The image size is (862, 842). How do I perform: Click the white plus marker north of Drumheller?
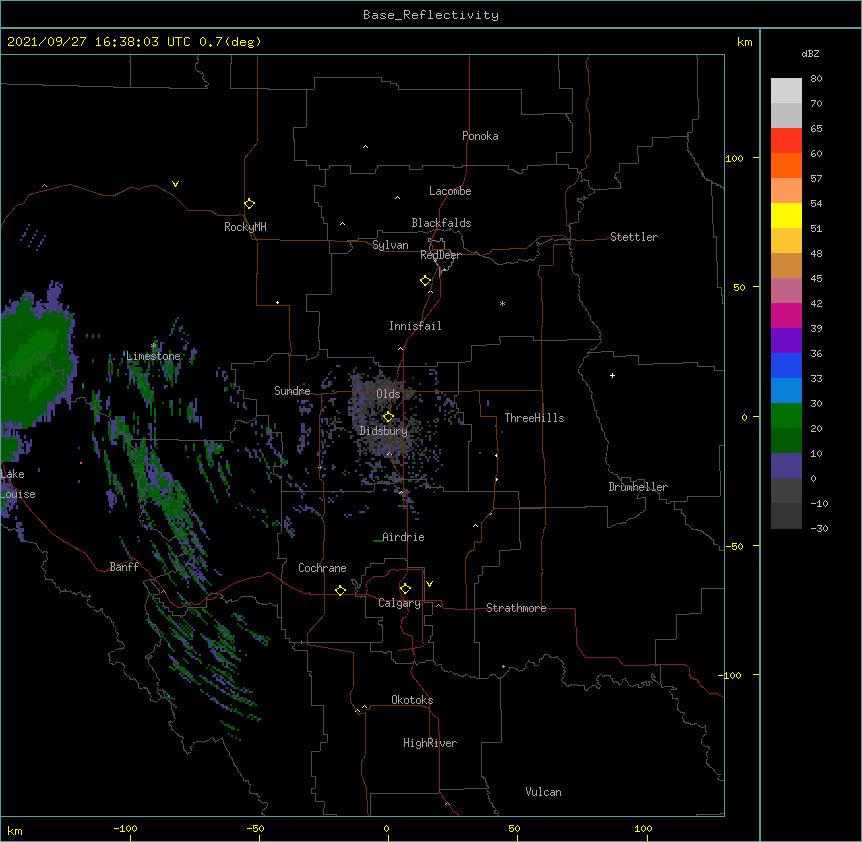[612, 375]
